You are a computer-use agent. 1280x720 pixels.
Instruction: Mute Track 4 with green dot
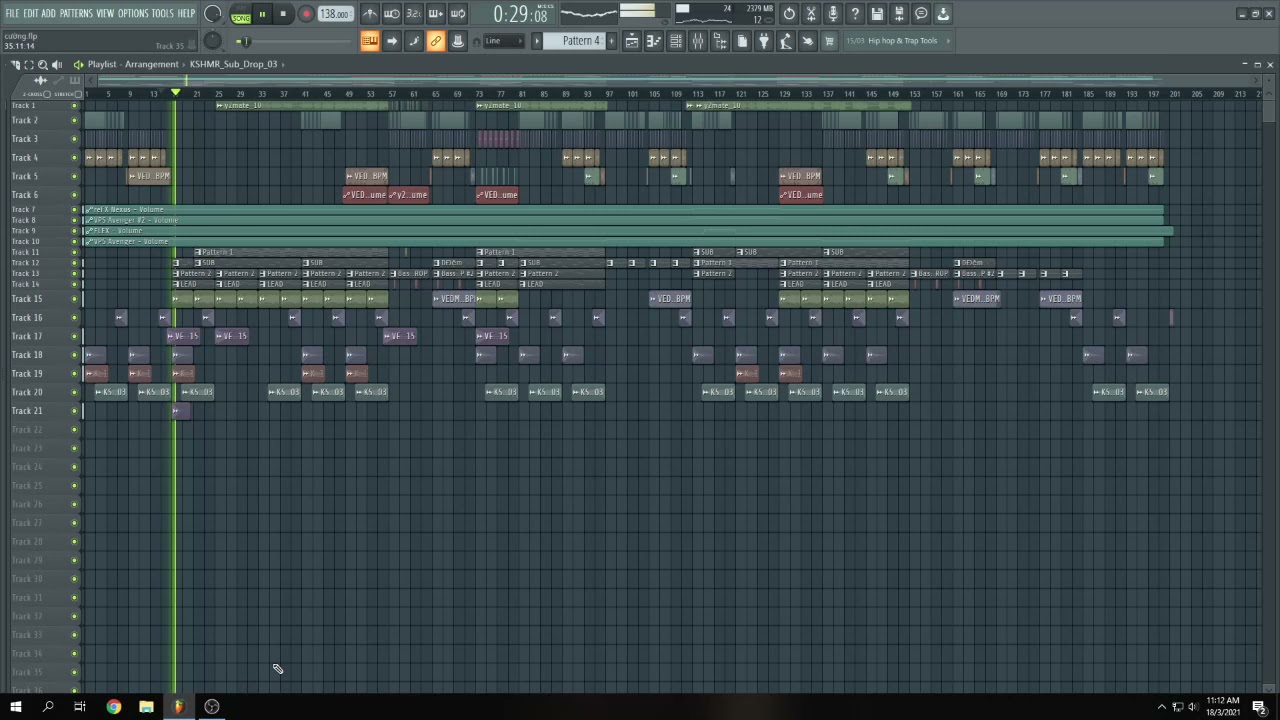[x=74, y=158]
